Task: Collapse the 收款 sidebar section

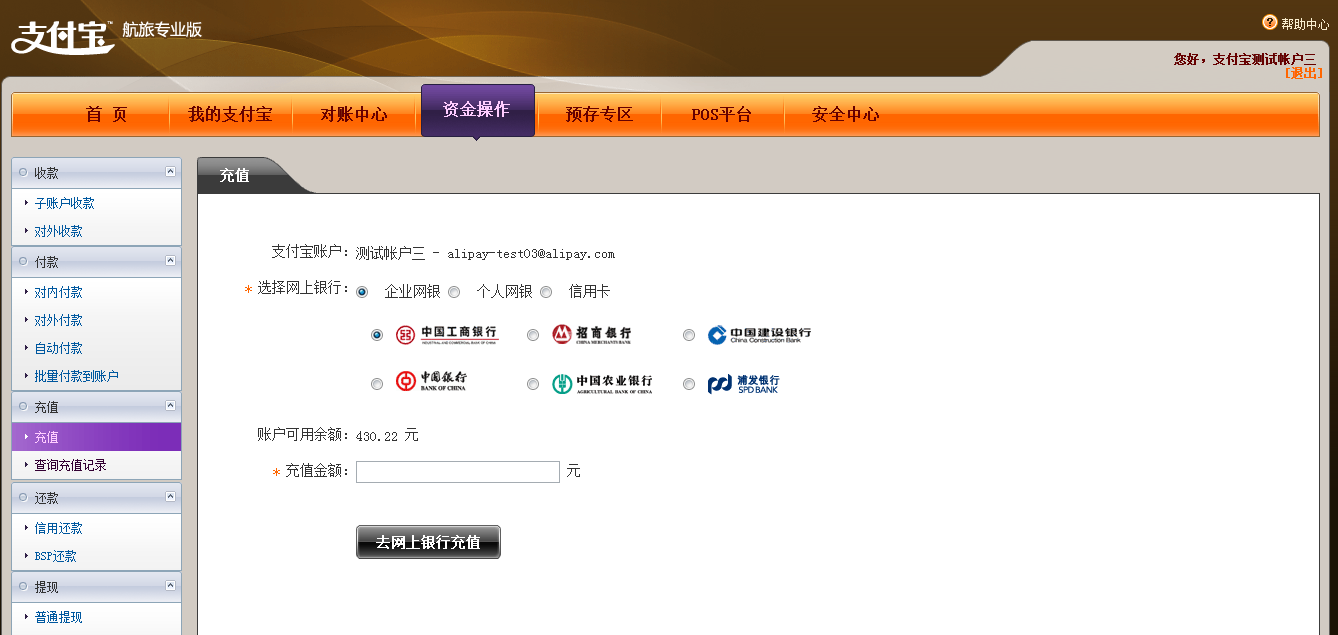Action: click(170, 172)
